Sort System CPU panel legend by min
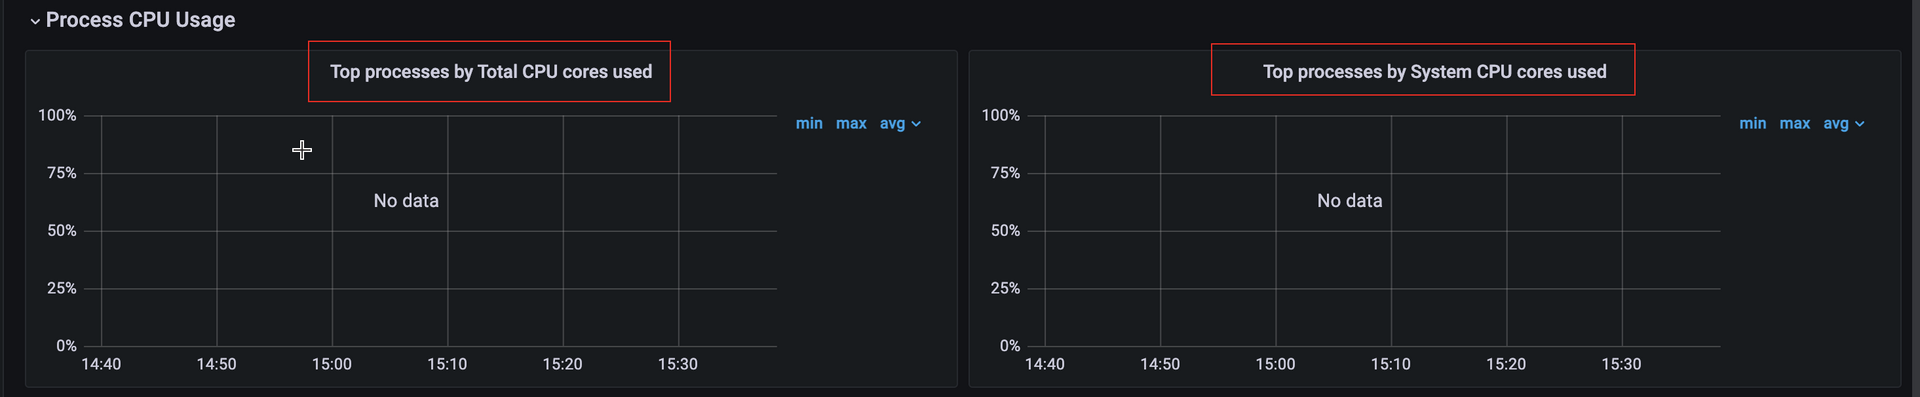Screen dimensions: 1920x397 coord(1752,123)
